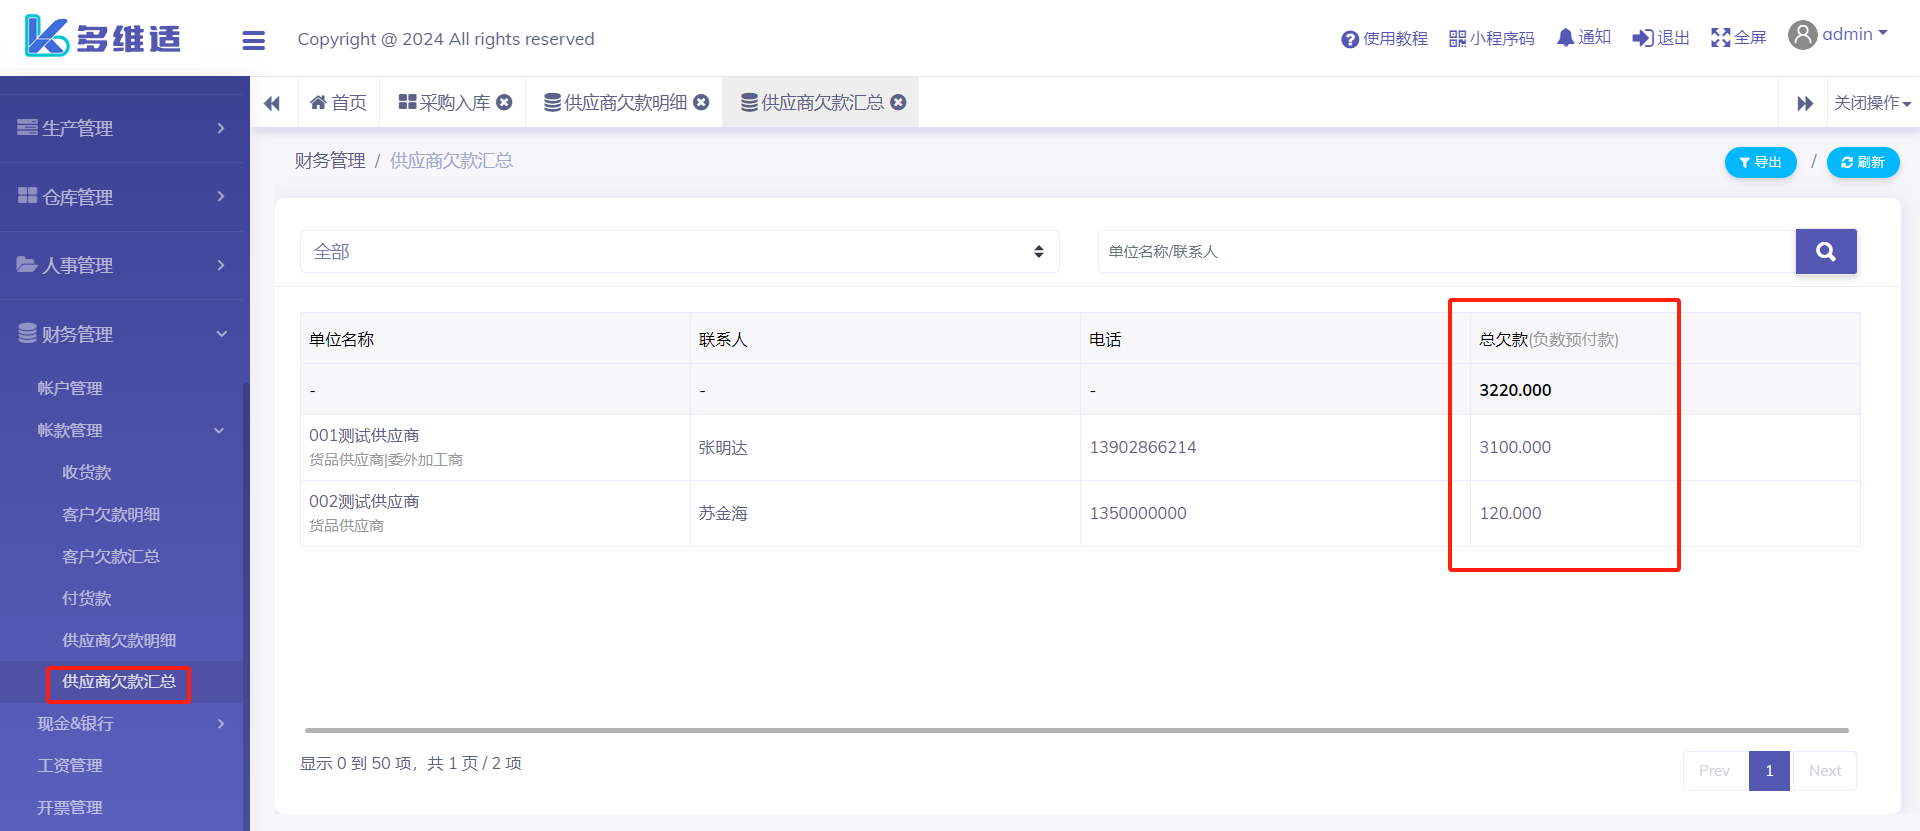Viewport: 1920px width, 831px height.
Task: Close the 供应商欠款明细 tab
Action: [701, 102]
